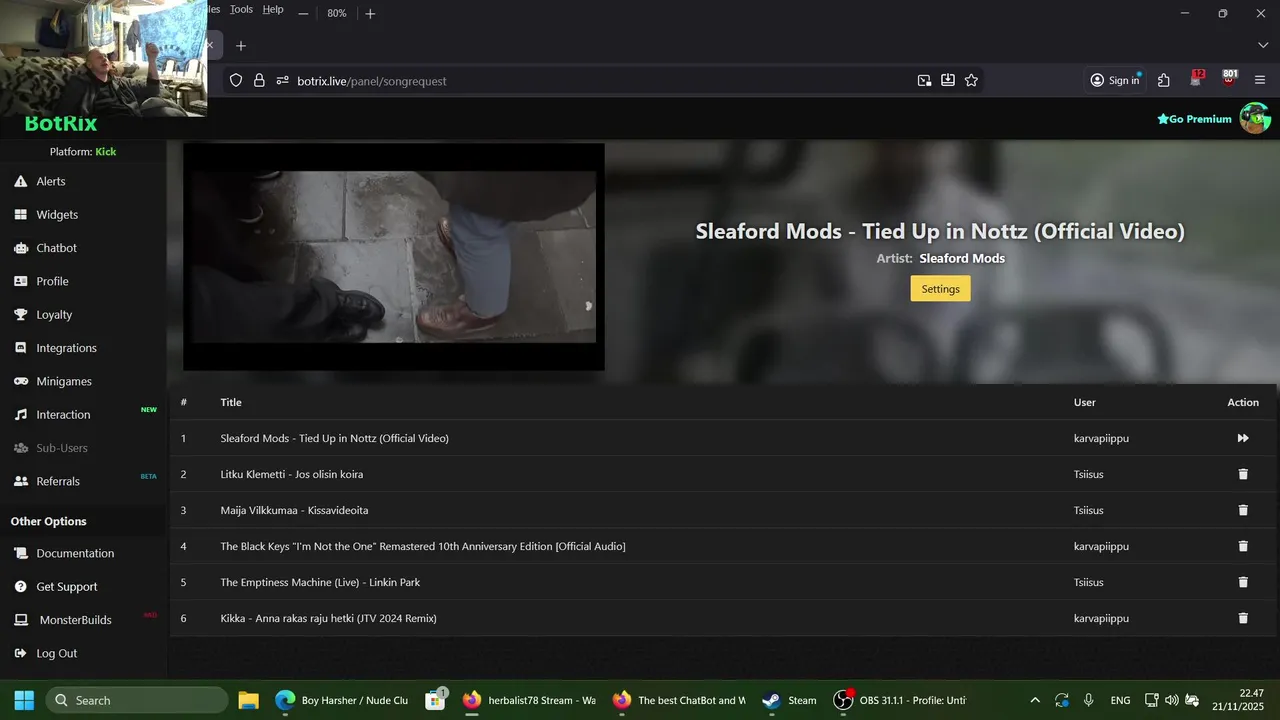Switch to the Boy Harsher / Nude Club Edge window
The image size is (1280, 720).
[342, 700]
